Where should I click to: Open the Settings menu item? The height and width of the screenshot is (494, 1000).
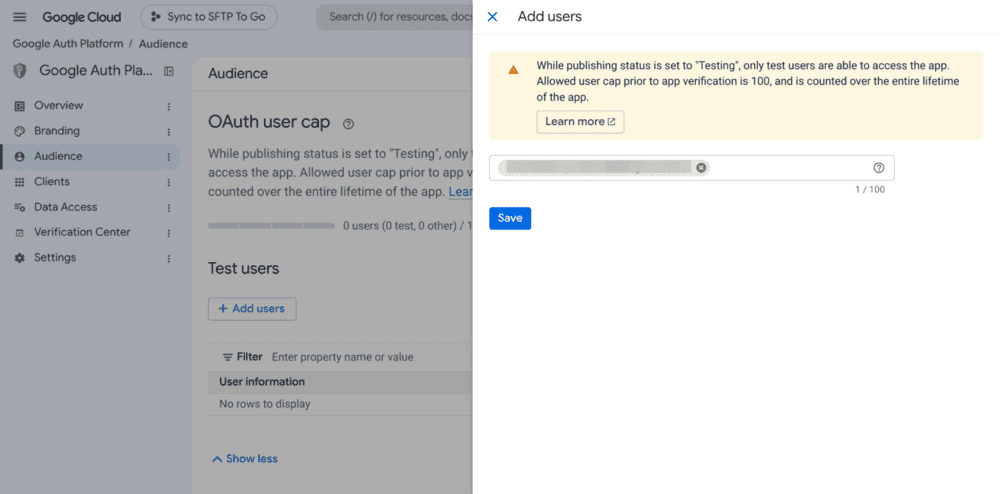tap(55, 258)
